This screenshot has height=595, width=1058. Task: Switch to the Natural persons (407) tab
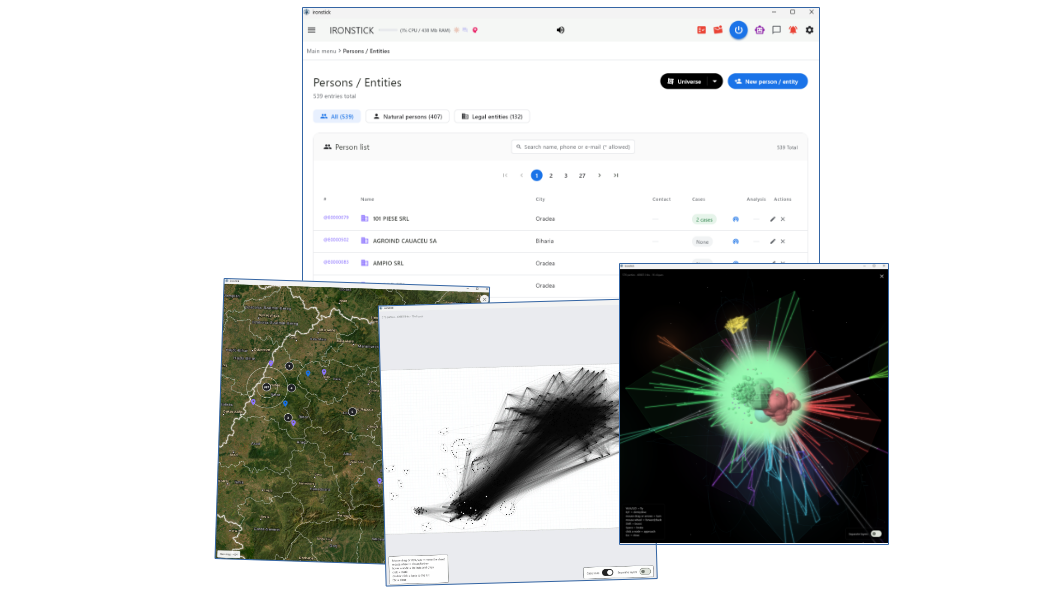click(x=408, y=117)
